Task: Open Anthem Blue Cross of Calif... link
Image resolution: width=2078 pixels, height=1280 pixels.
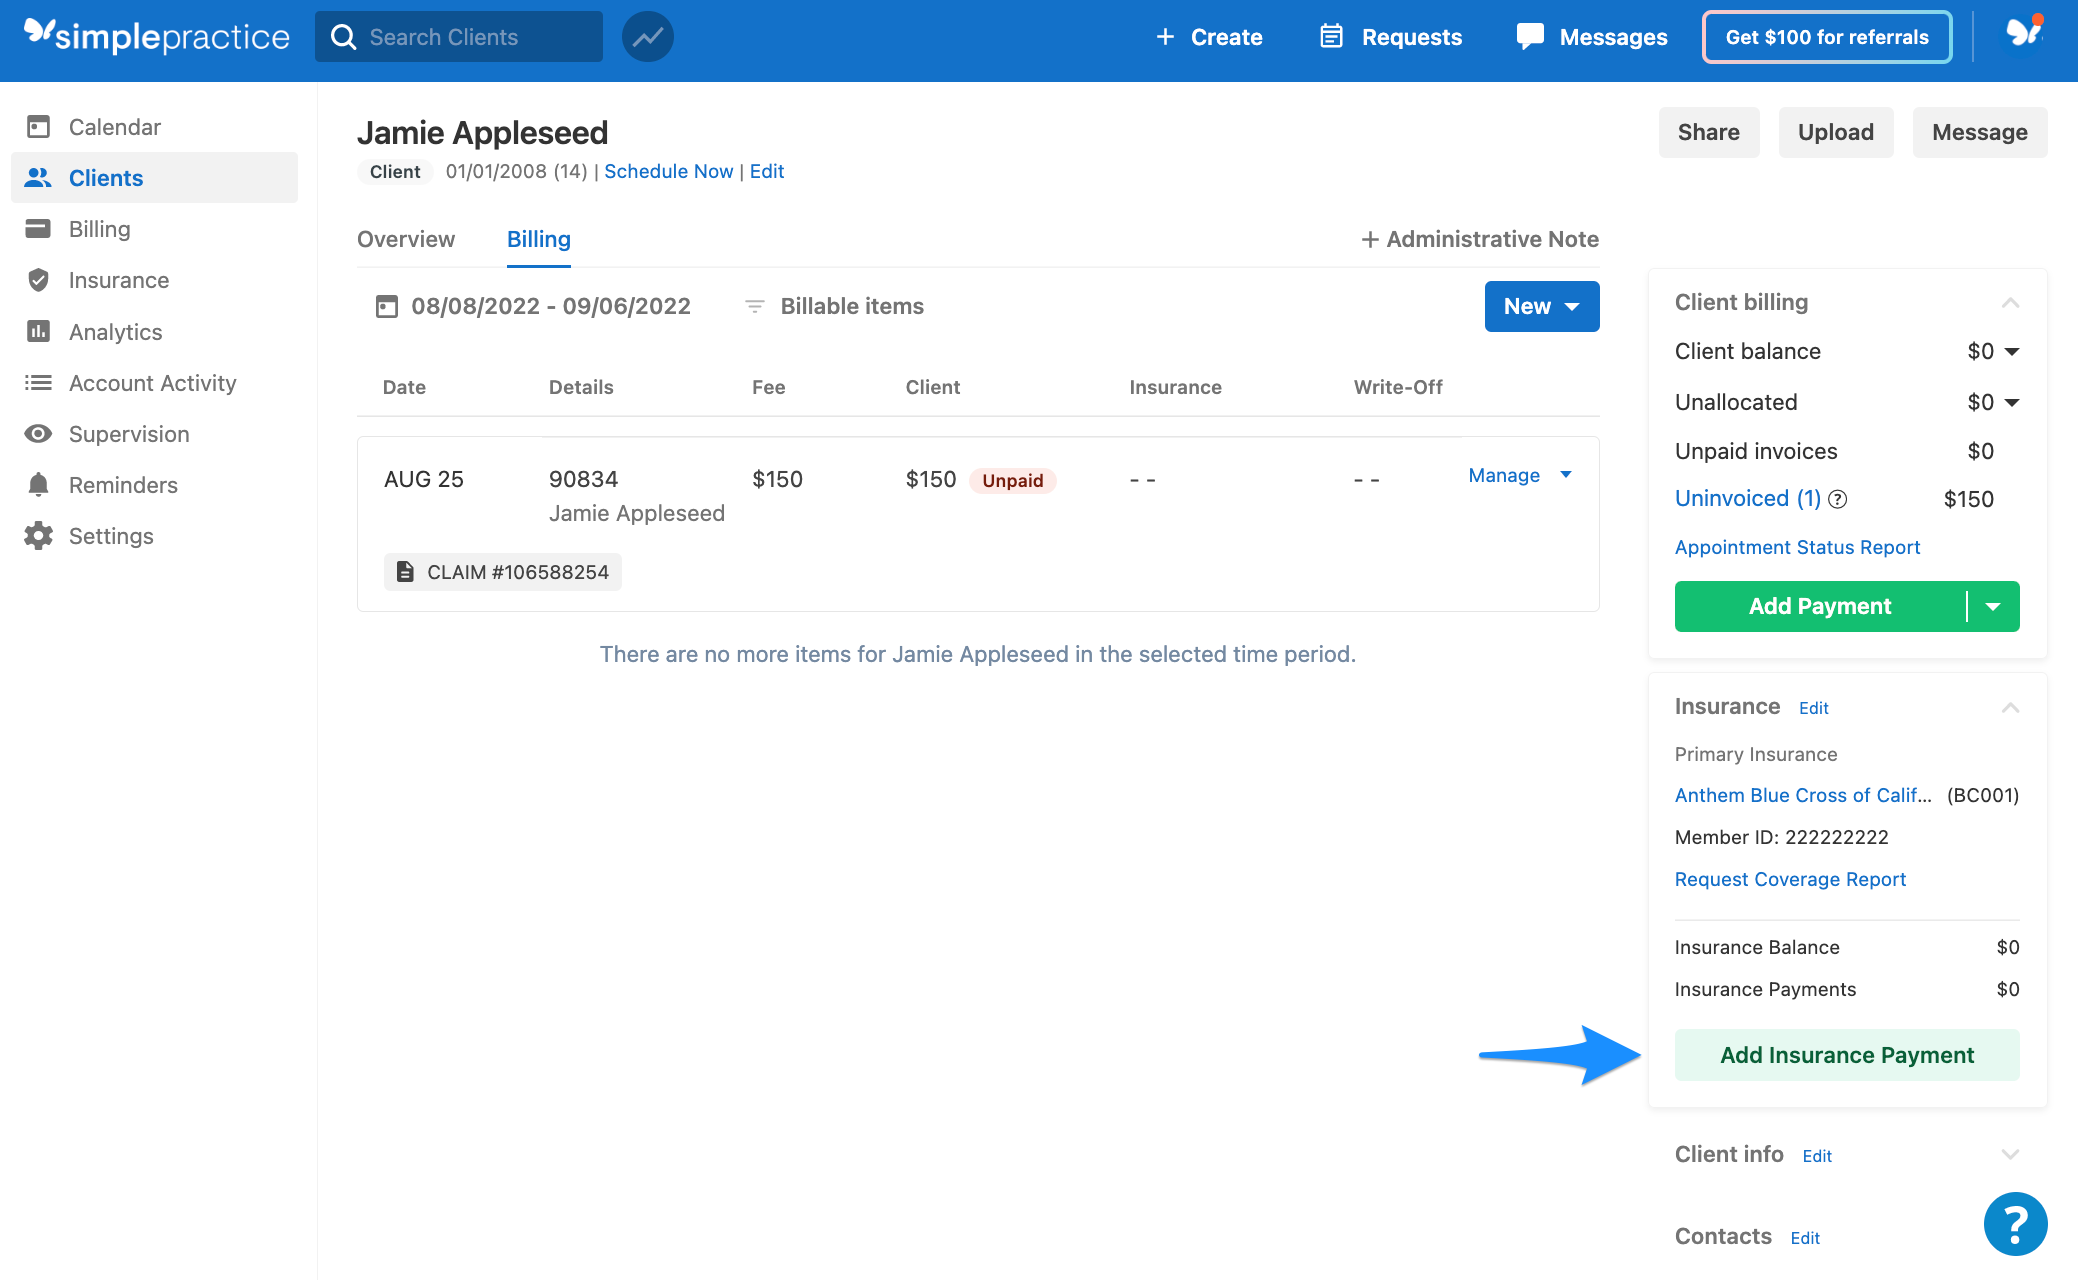Action: coord(1803,795)
